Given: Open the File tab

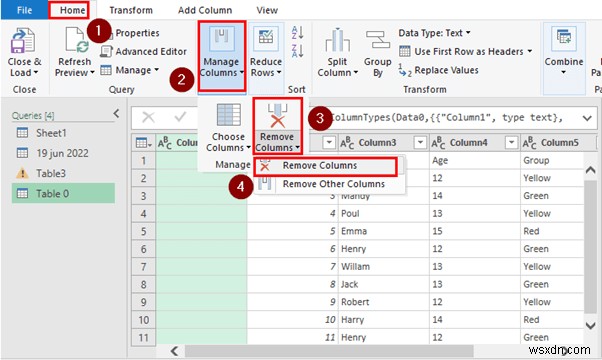Looking at the screenshot, I should [x=25, y=10].
